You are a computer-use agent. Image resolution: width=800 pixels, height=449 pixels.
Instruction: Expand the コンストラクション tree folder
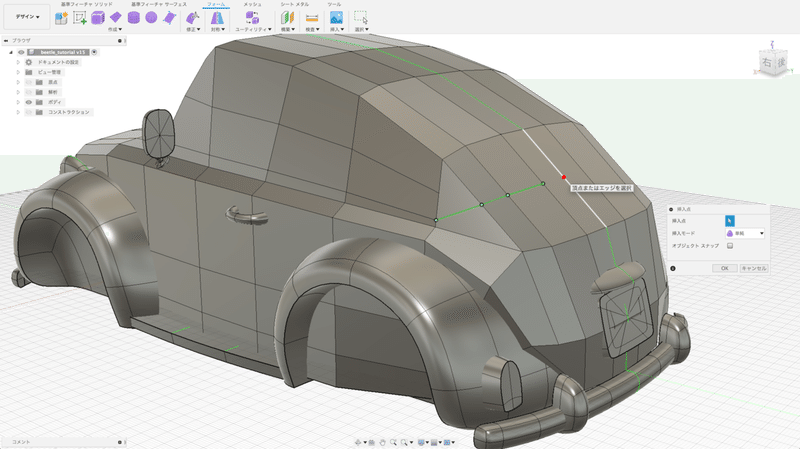click(17, 112)
